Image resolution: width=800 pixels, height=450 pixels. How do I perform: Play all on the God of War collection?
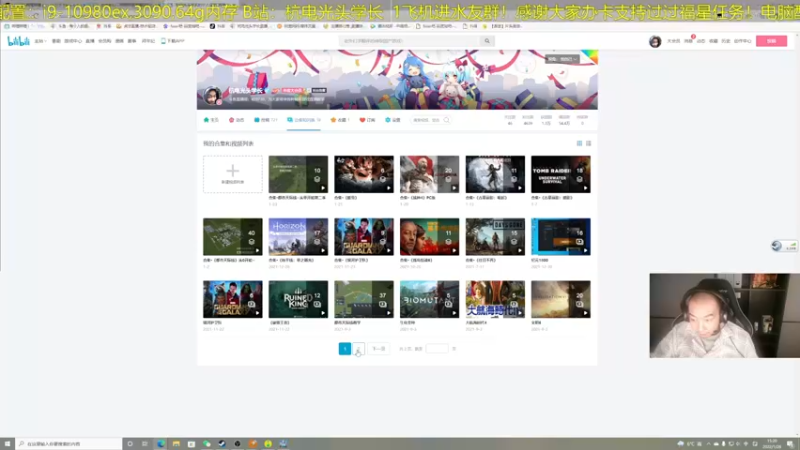(x=454, y=188)
